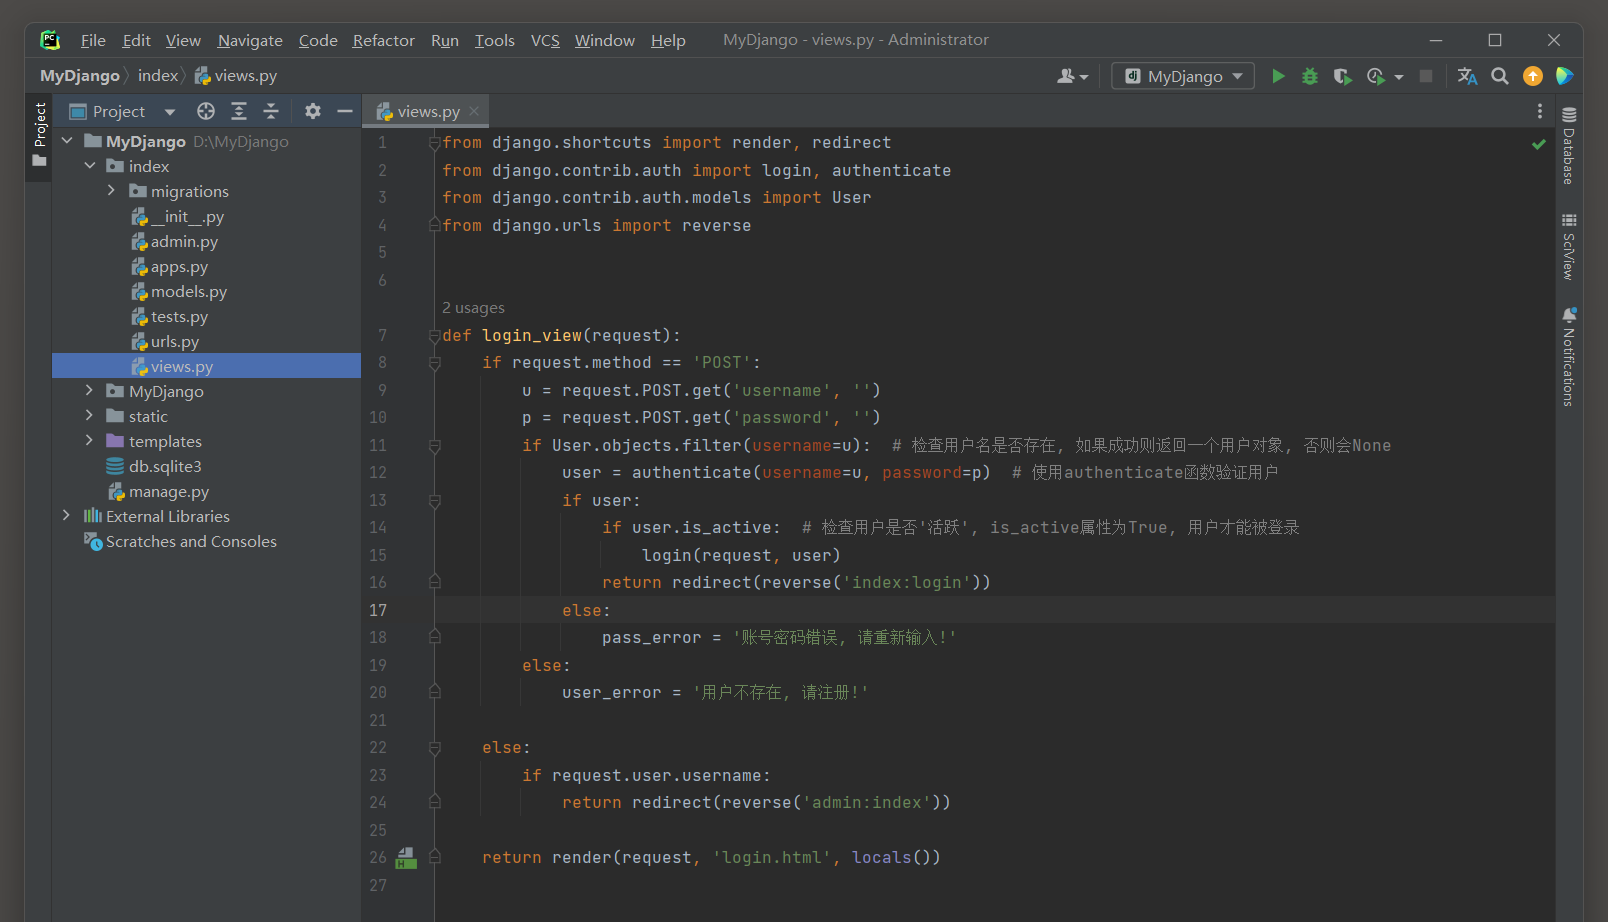Open the Database tool window
Viewport: 1608px width, 922px height.
(1569, 146)
